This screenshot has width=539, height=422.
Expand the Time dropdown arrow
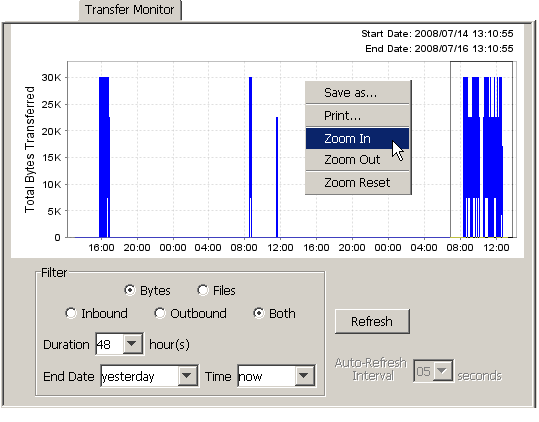pyautogui.click(x=304, y=376)
